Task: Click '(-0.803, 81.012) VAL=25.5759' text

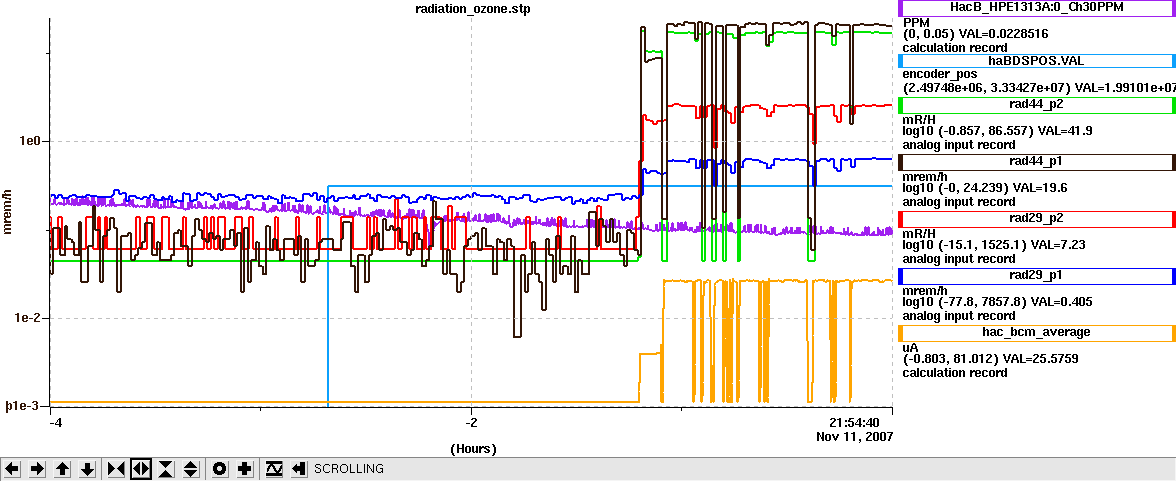Action: coord(991,359)
